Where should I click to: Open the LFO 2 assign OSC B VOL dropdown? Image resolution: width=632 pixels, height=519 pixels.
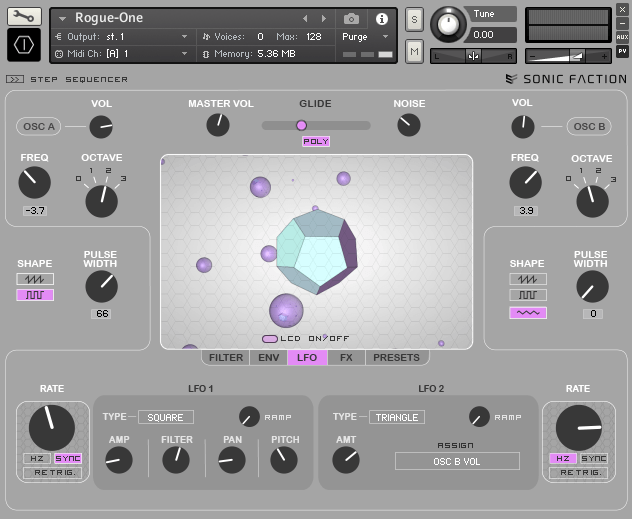[457, 461]
